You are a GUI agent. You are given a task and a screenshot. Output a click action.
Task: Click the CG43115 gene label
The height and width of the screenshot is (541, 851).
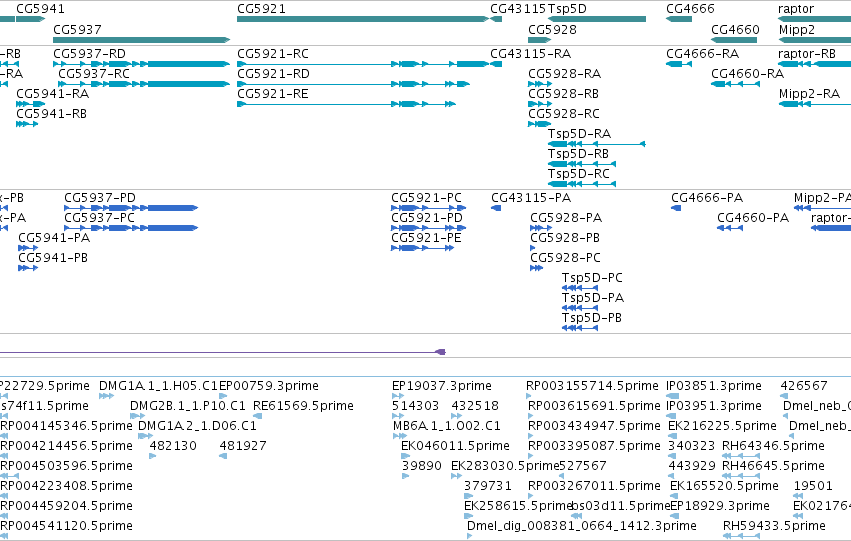[x=518, y=9]
